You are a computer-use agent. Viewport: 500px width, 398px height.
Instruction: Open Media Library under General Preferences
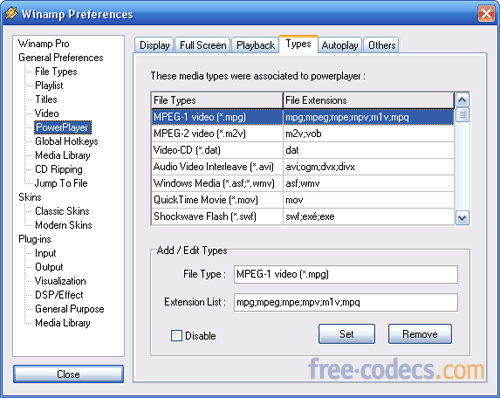[63, 155]
